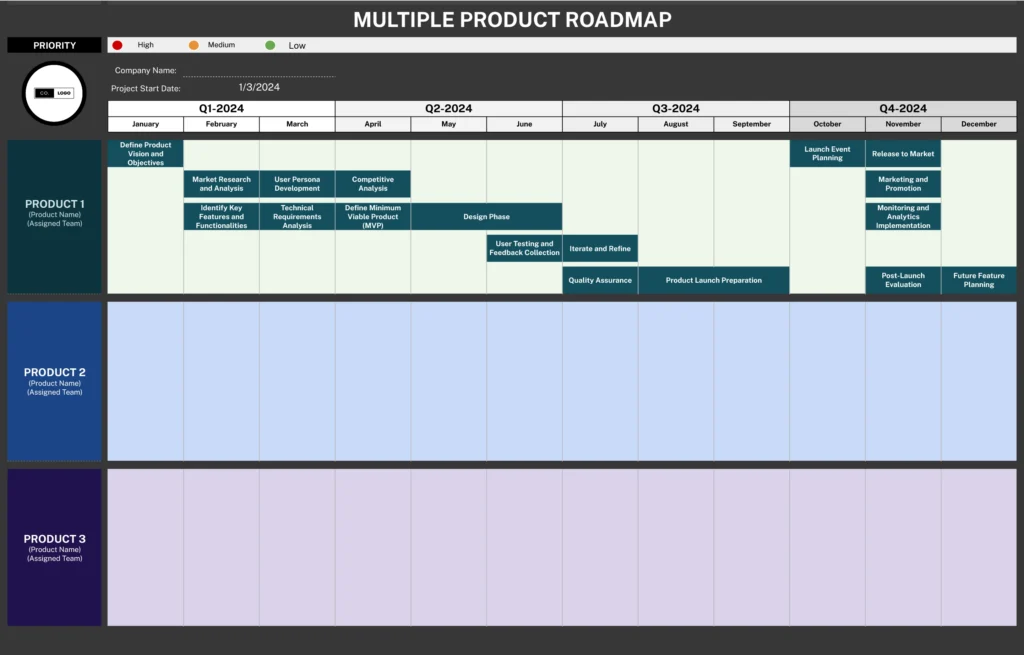Viewport: 1024px width, 655px height.
Task: Select Identify Key Features and Functionalities block
Action: [221, 217]
